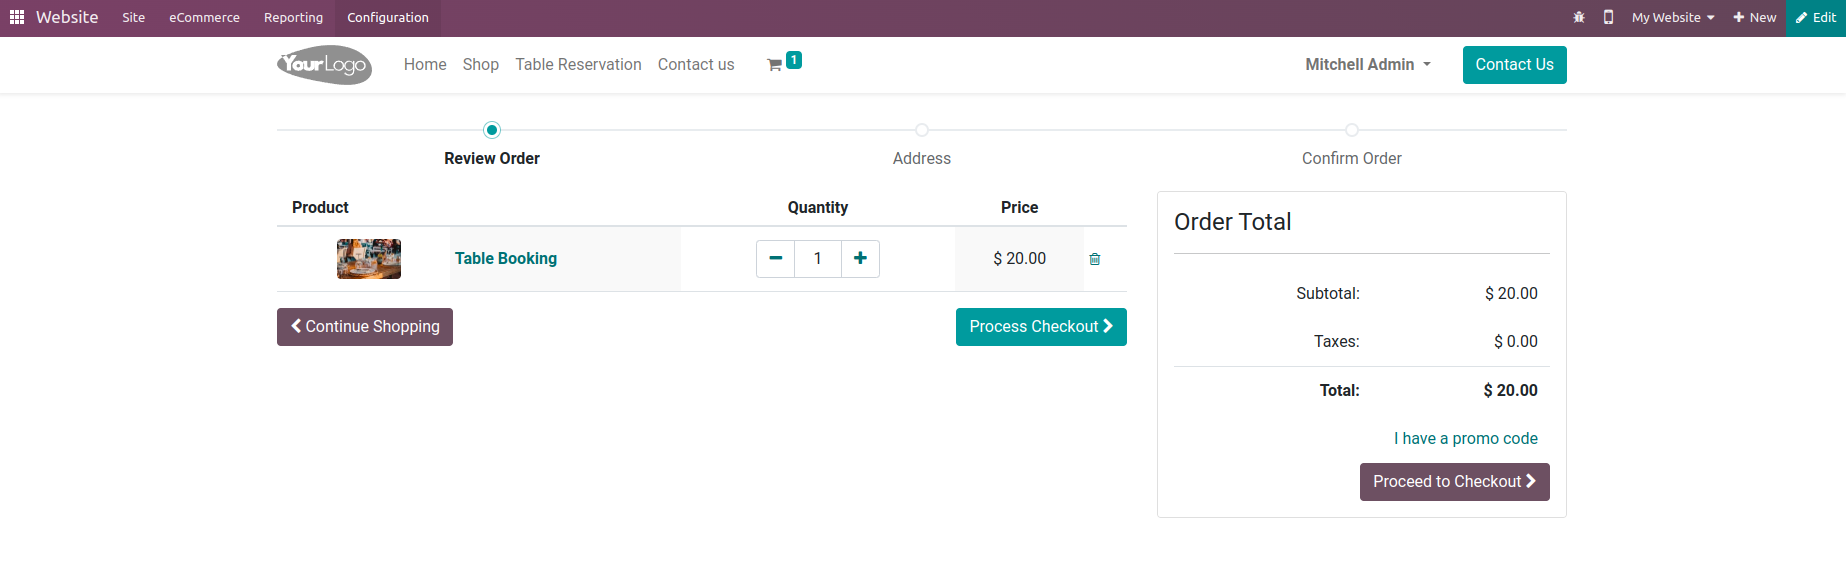1846x583 pixels.
Task: Click the YourLogo site logo
Action: click(x=324, y=65)
